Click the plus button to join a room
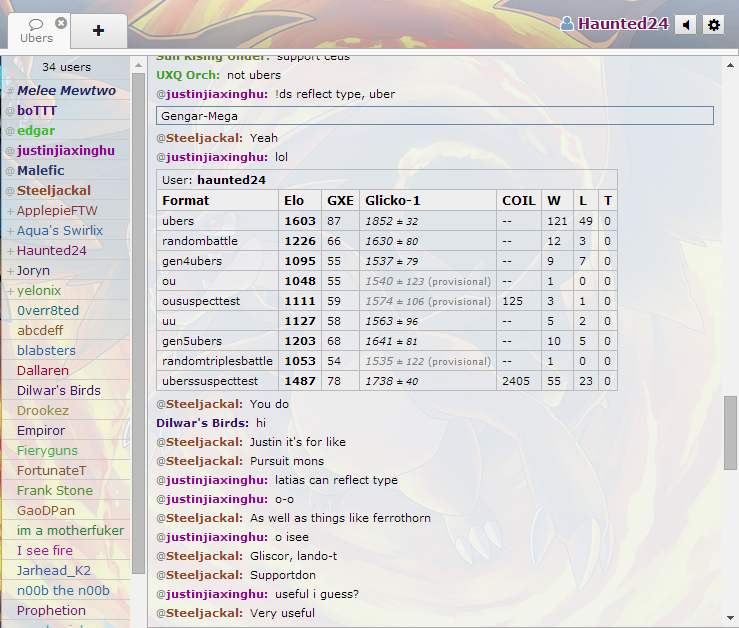739x628 pixels. [x=98, y=30]
